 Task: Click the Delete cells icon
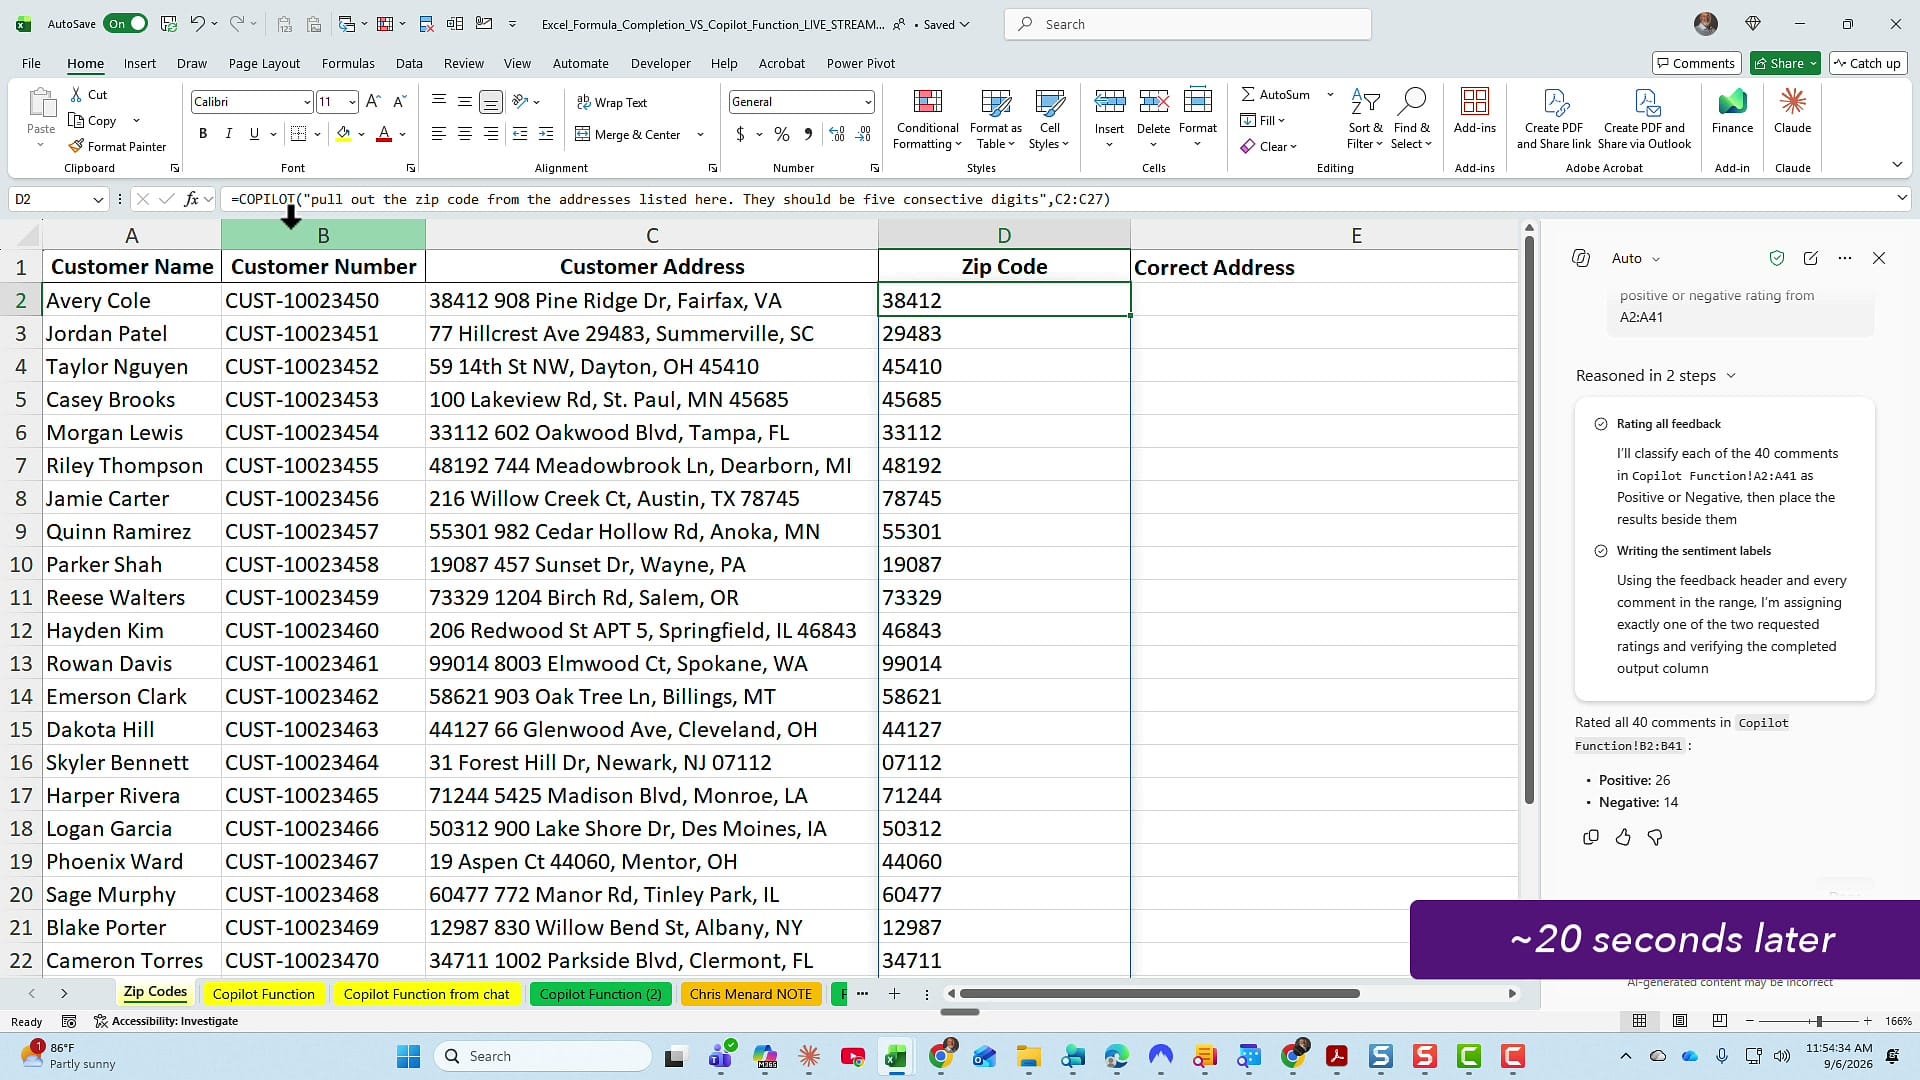pyautogui.click(x=1153, y=103)
